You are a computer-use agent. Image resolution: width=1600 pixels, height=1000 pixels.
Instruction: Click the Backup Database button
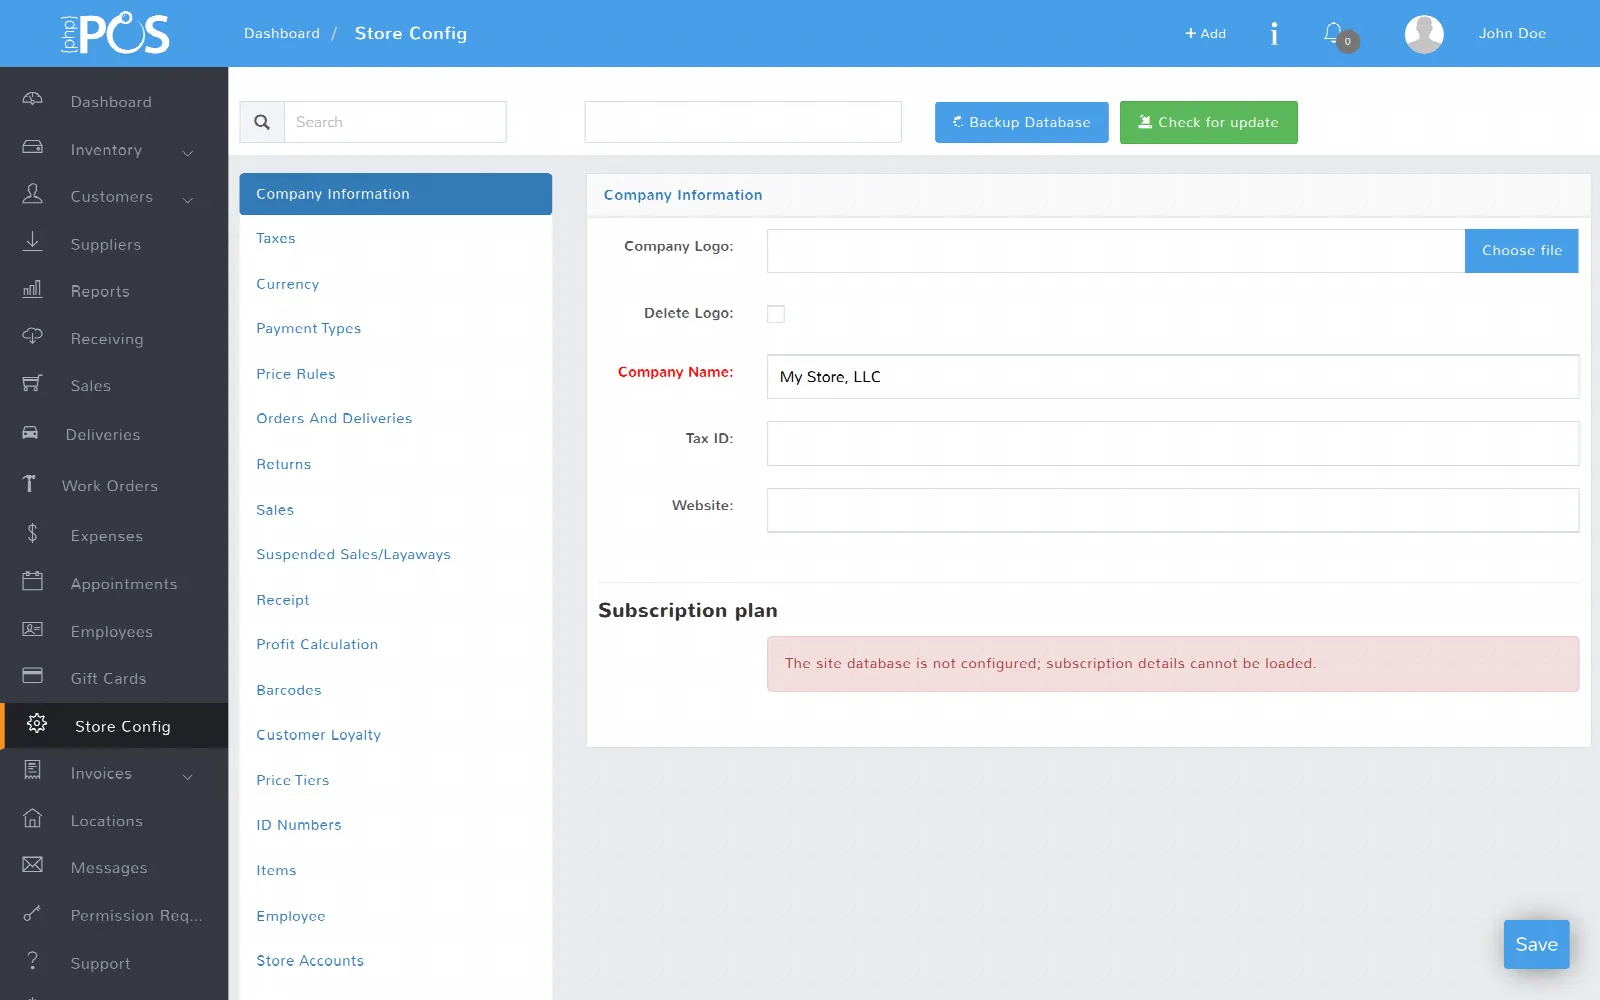click(x=1022, y=122)
